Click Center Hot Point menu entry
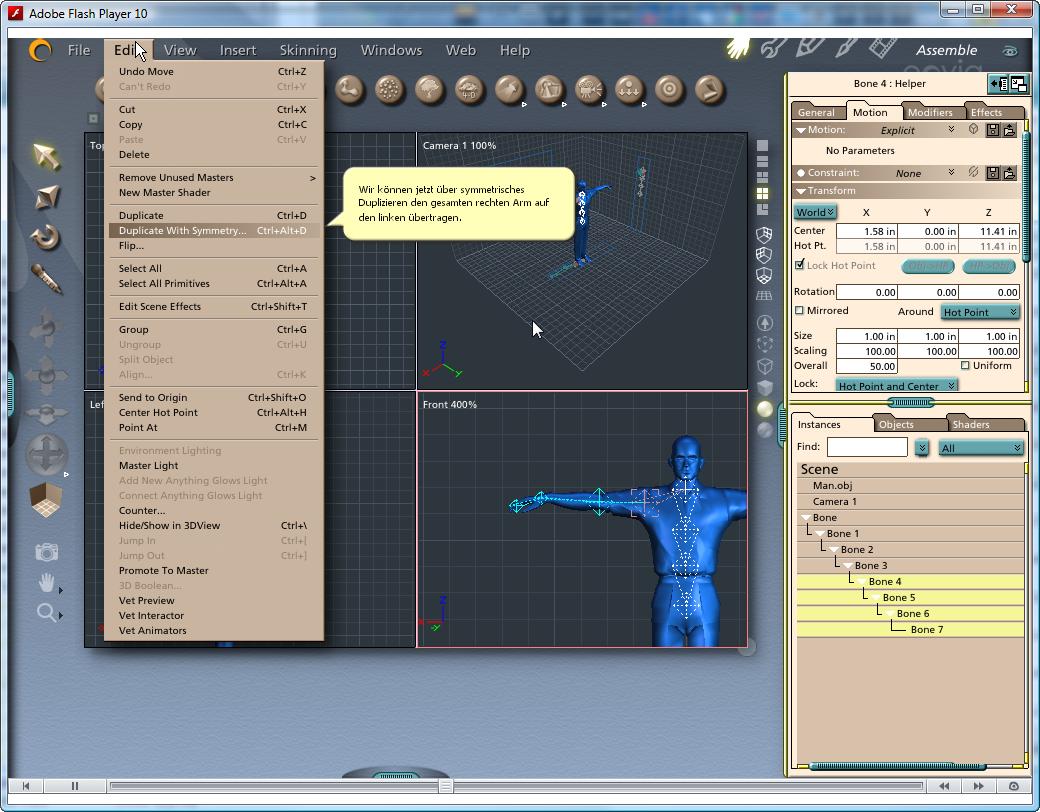Viewport: 1040px width, 812px height. tap(158, 412)
